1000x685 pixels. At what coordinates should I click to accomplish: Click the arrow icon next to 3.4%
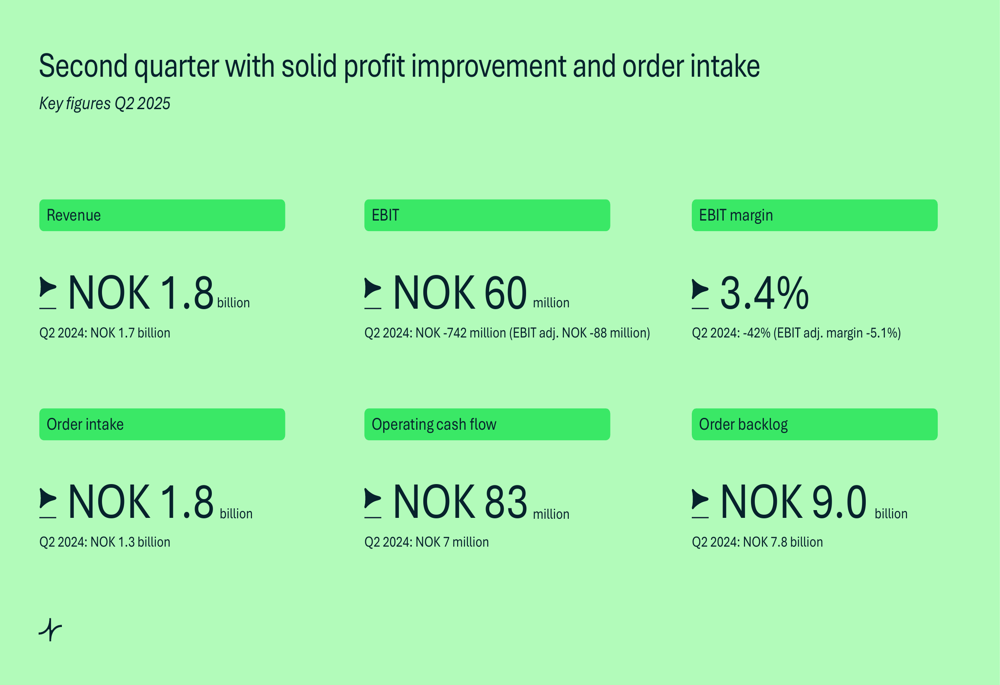(700, 293)
